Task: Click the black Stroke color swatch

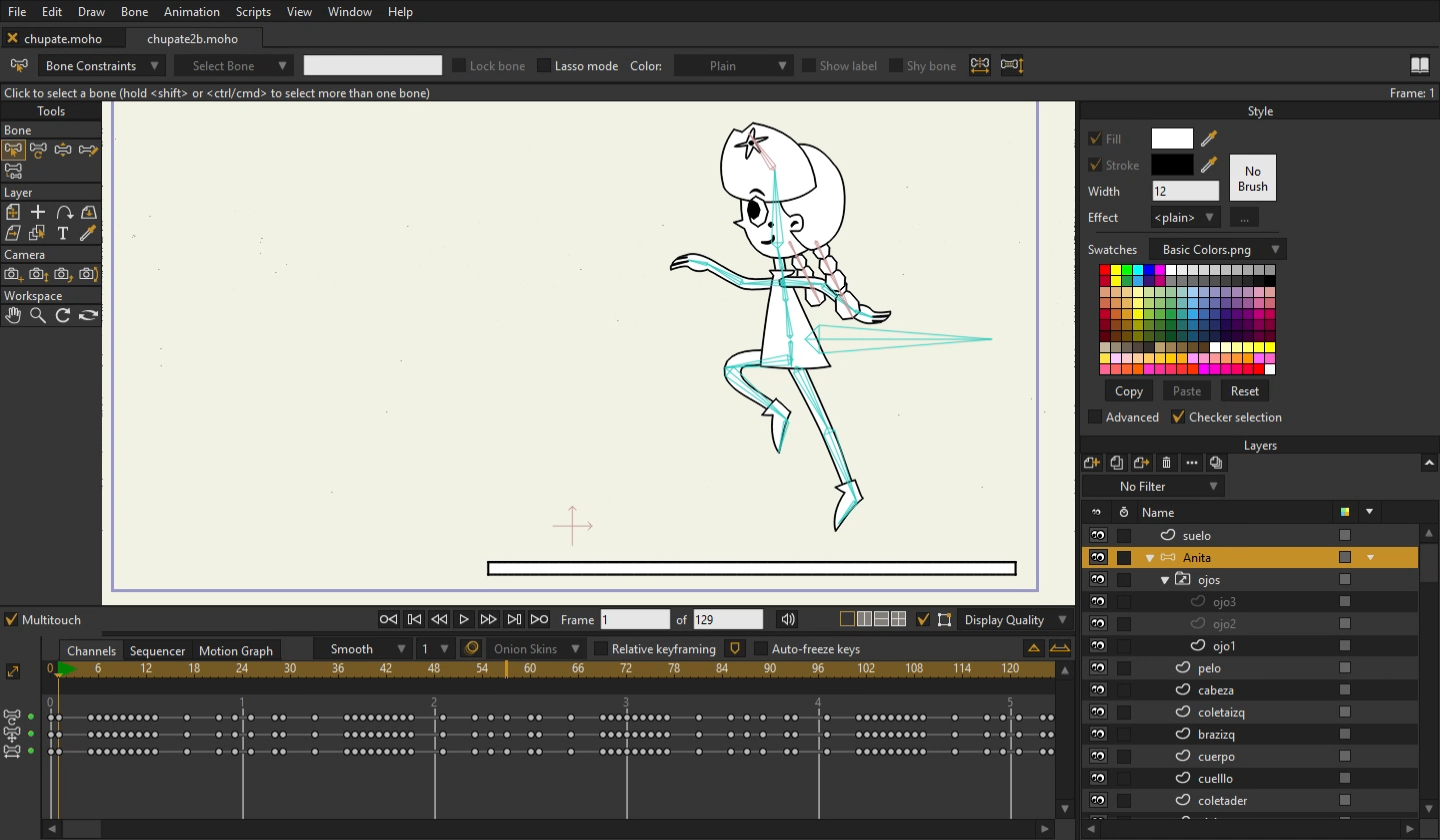Action: tap(1171, 165)
